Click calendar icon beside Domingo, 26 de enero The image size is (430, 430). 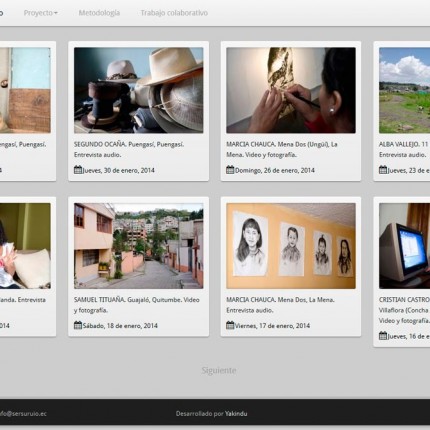click(x=230, y=170)
